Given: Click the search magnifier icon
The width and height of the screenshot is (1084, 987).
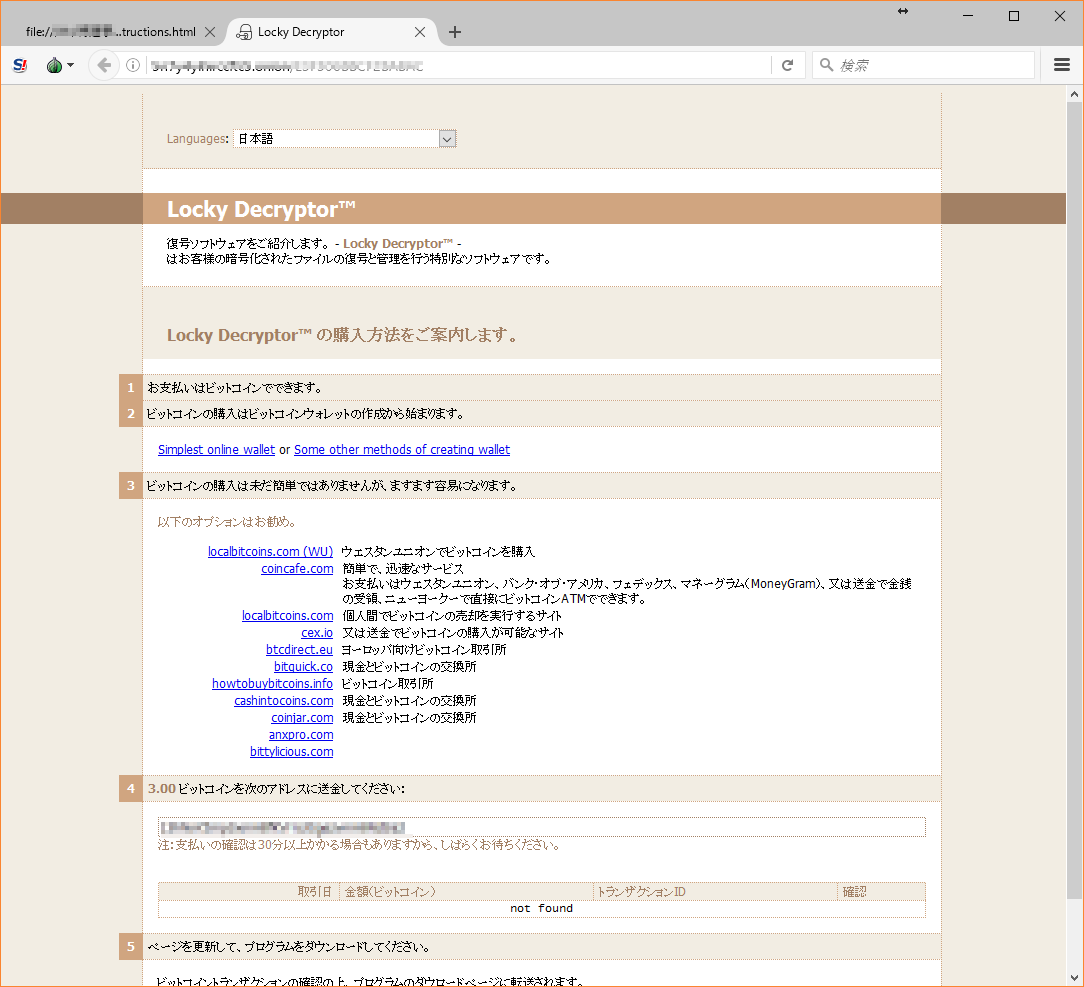Looking at the screenshot, I should (826, 65).
